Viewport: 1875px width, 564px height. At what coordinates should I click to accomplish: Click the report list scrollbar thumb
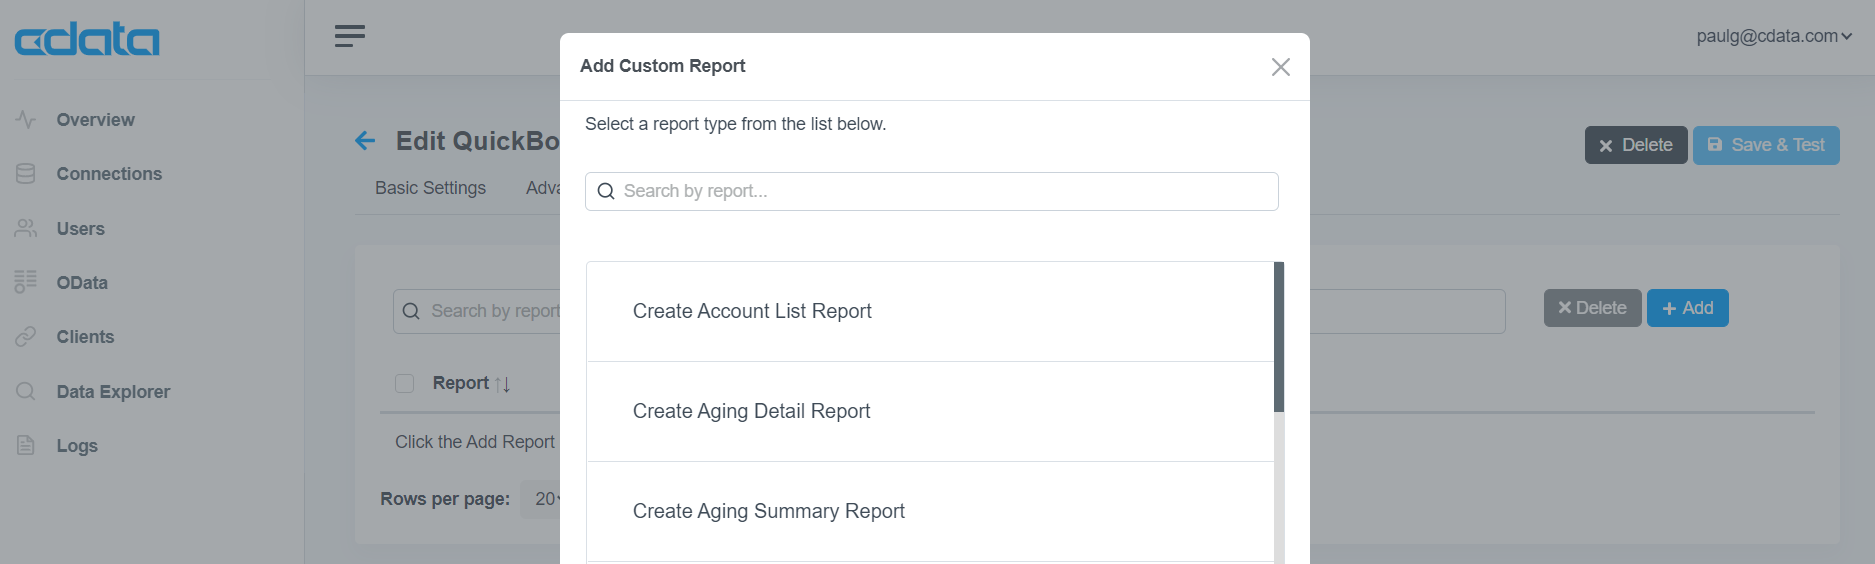(1279, 337)
